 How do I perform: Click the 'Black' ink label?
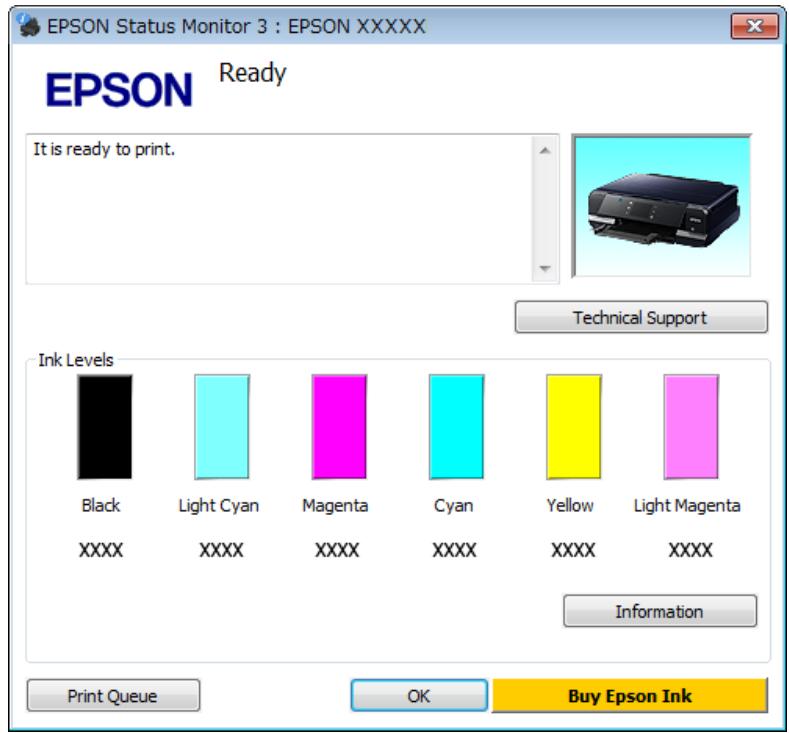click(x=101, y=505)
